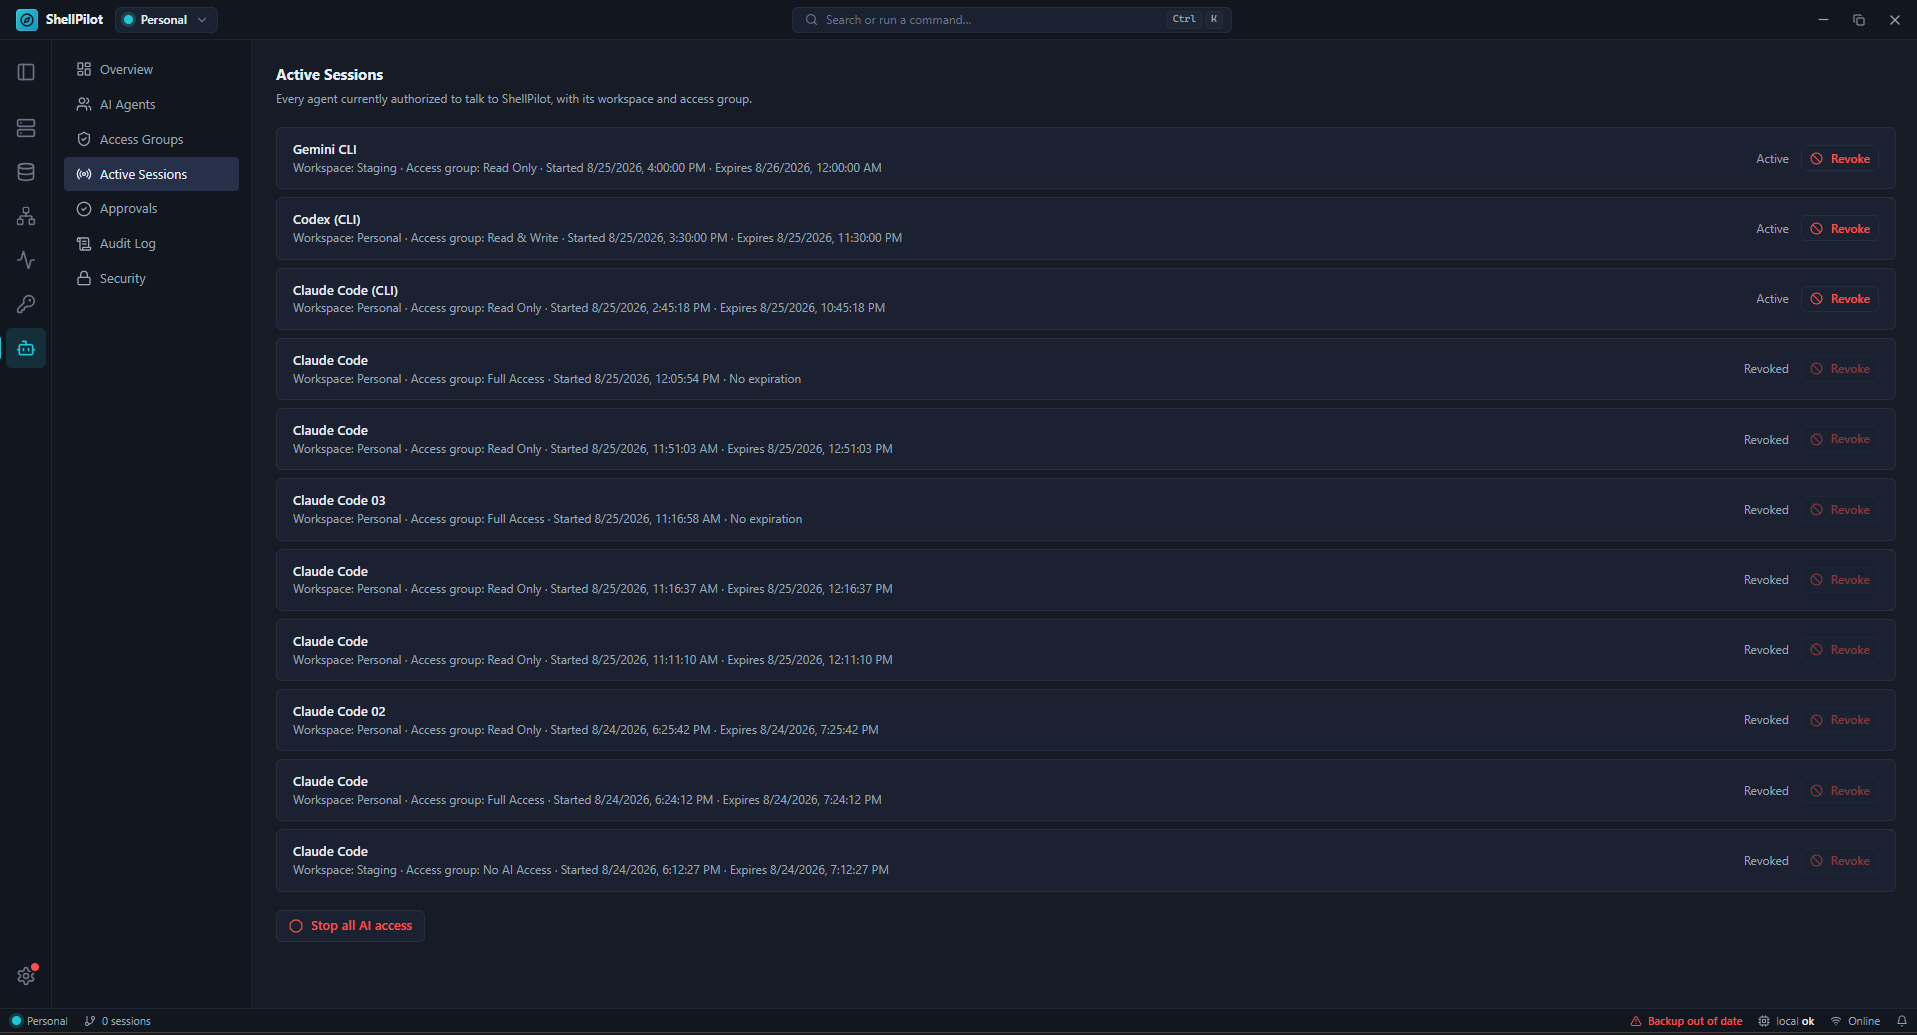Open the servers icon in left rail

[x=26, y=128]
